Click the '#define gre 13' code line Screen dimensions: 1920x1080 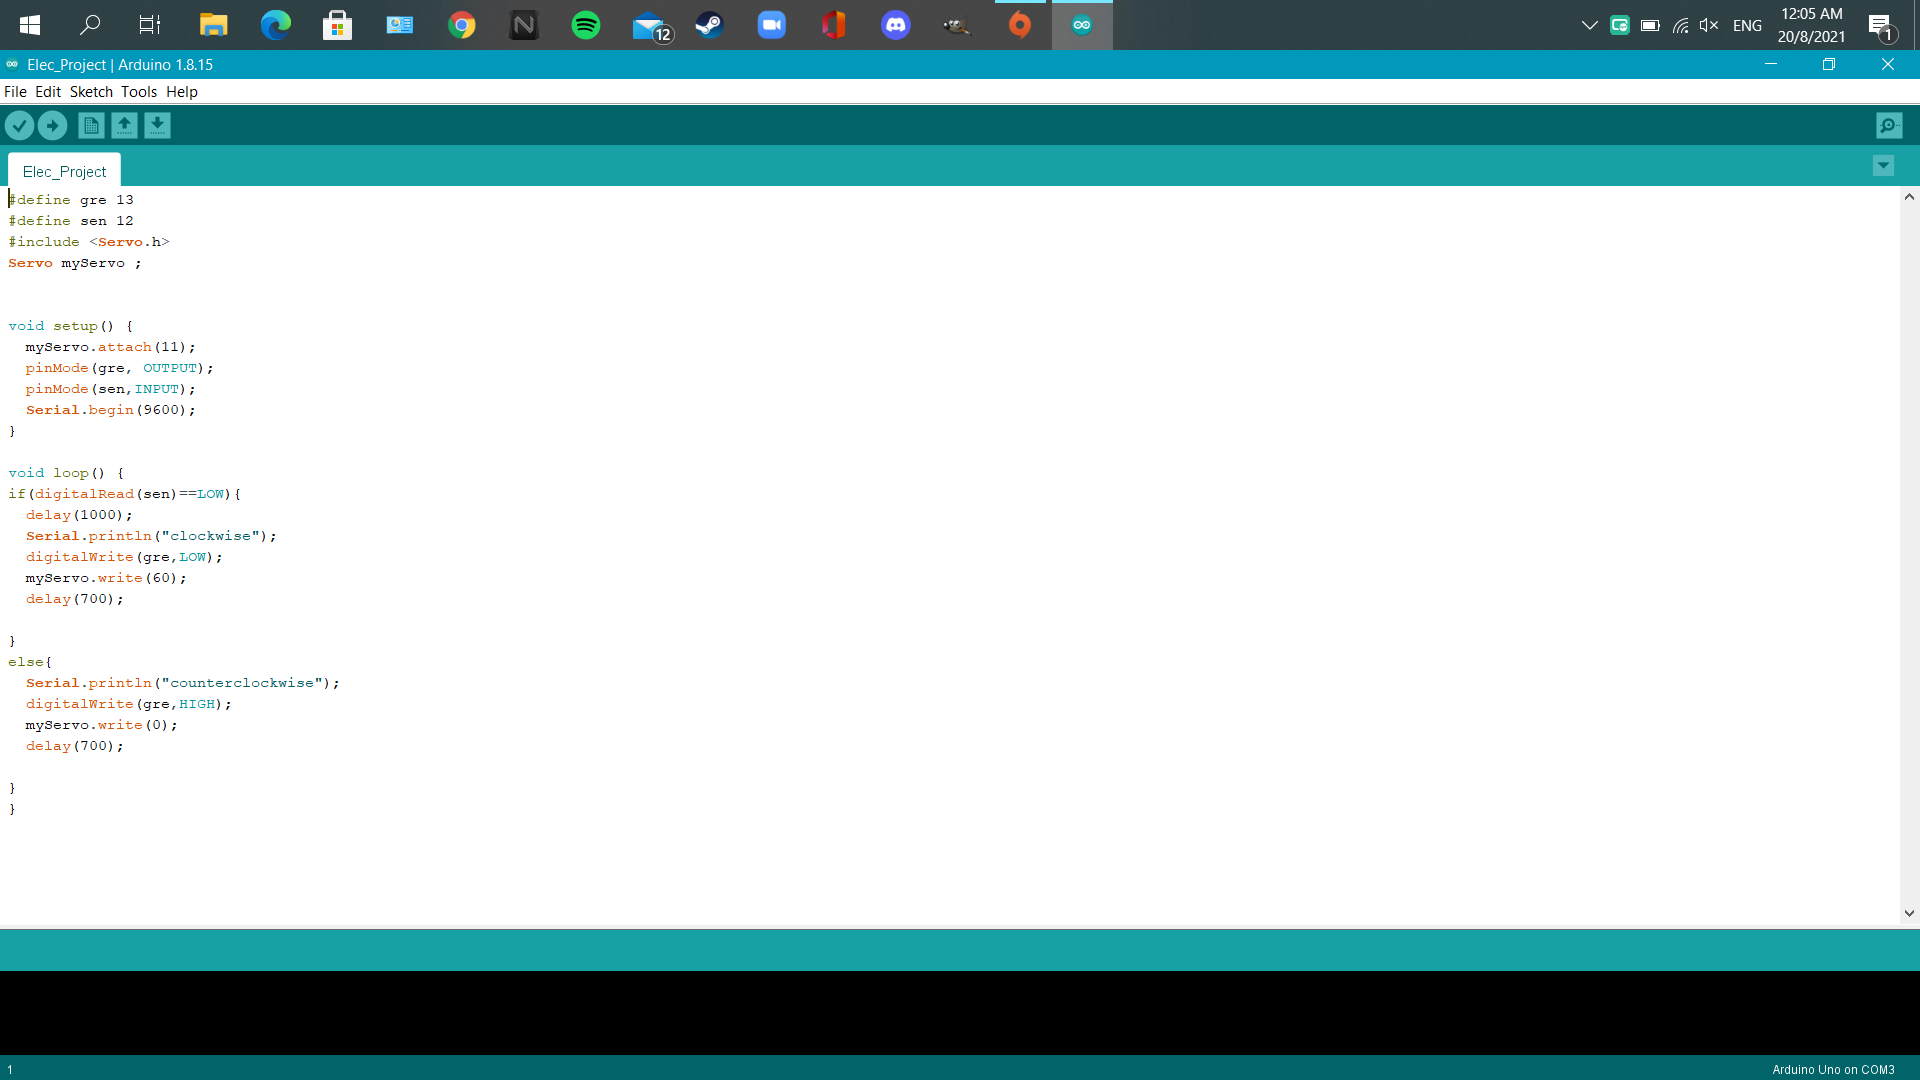pos(71,200)
